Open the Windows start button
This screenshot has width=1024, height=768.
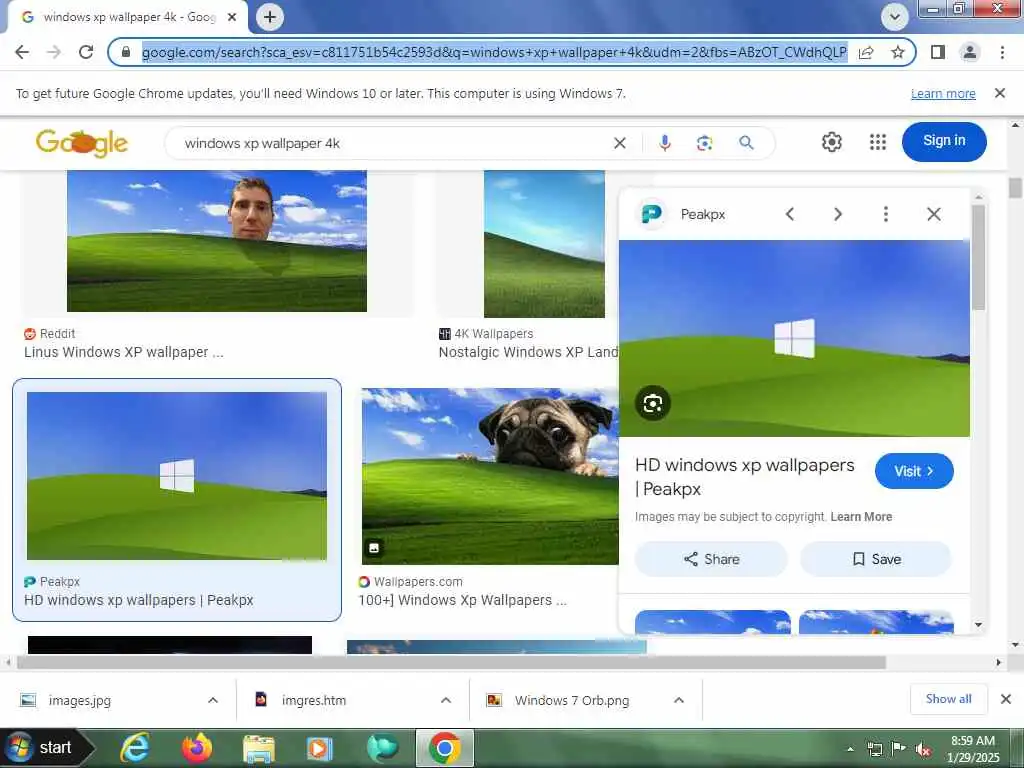pyautogui.click(x=46, y=748)
